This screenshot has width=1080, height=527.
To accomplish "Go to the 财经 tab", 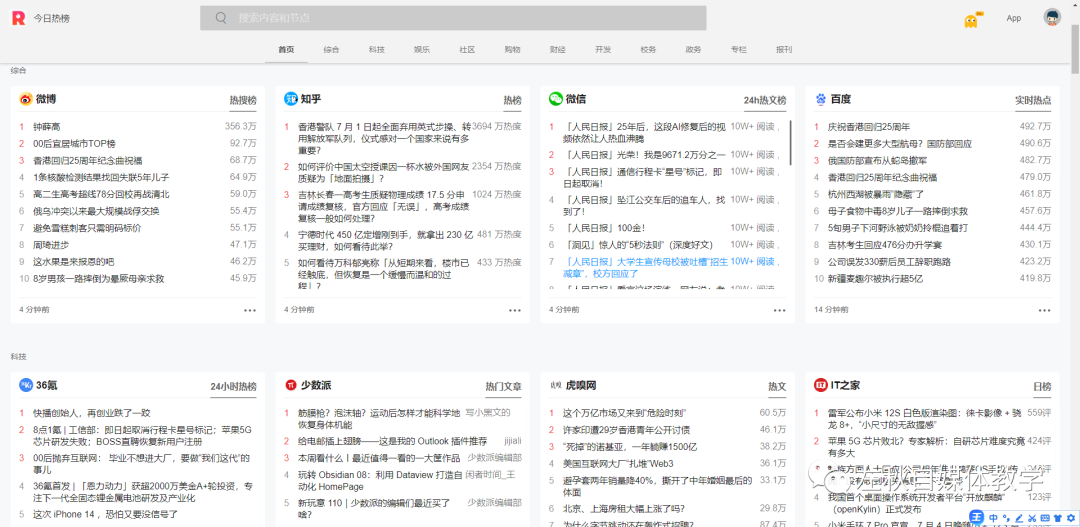I will pyautogui.click(x=558, y=50).
